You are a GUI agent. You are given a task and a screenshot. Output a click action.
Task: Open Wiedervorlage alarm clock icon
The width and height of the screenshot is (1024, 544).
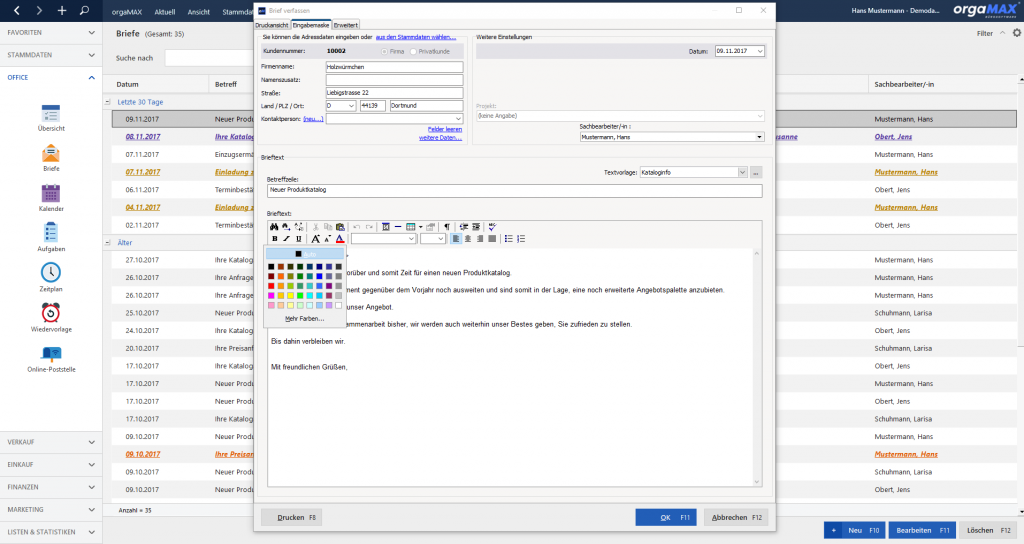(51, 318)
